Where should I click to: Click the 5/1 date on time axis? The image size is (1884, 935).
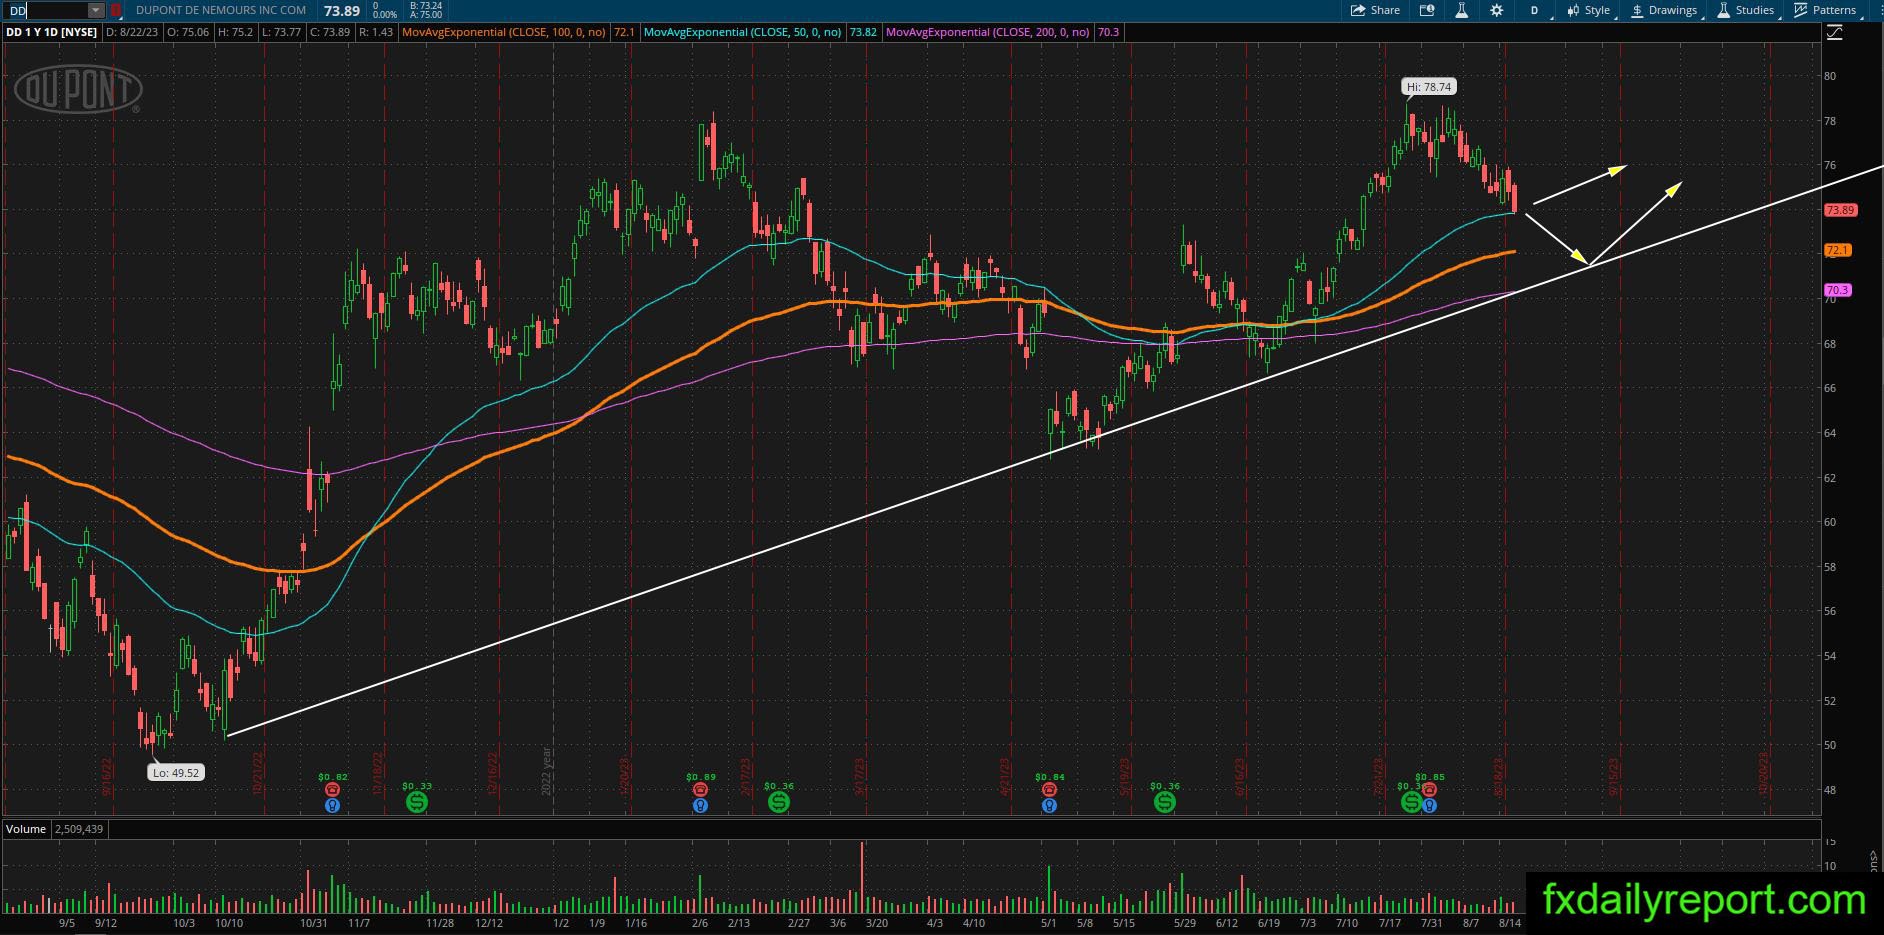click(x=1049, y=923)
